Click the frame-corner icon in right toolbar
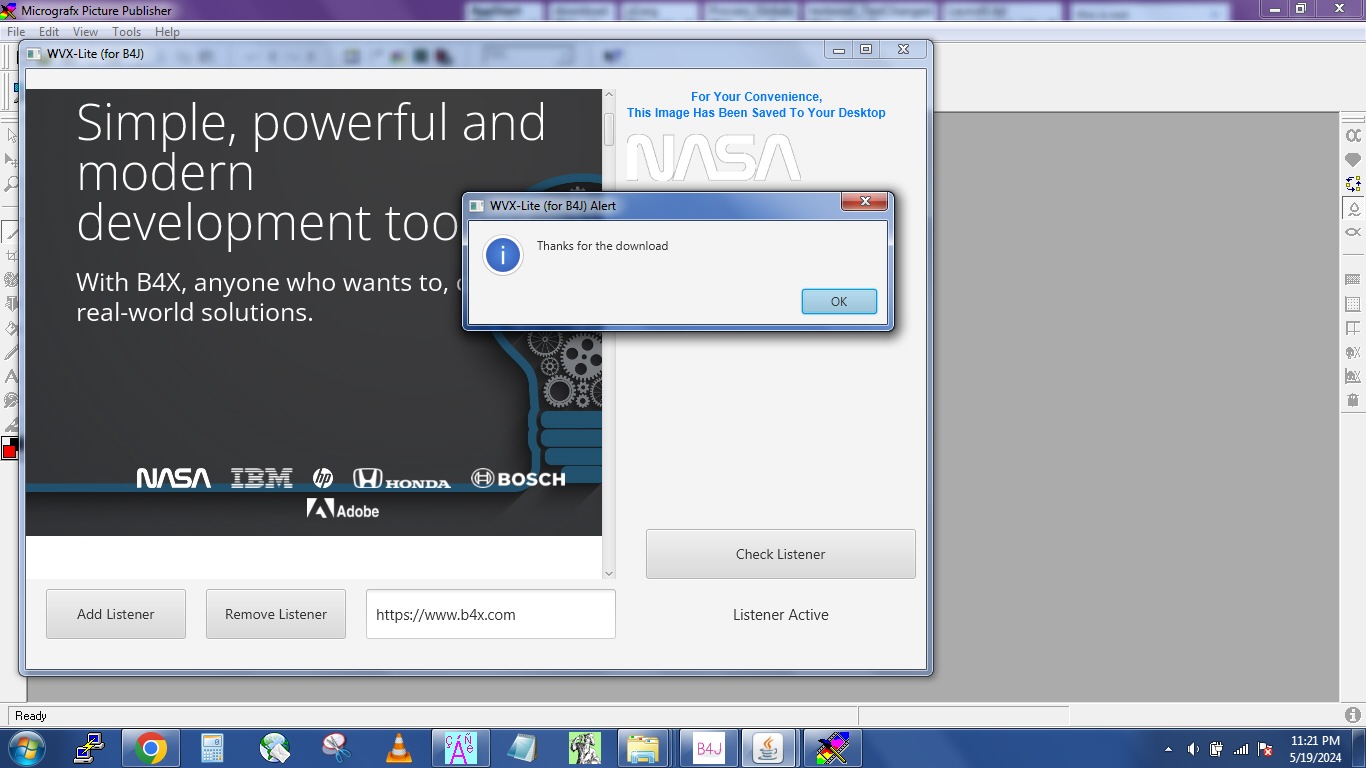This screenshot has width=1366, height=768. [1353, 328]
